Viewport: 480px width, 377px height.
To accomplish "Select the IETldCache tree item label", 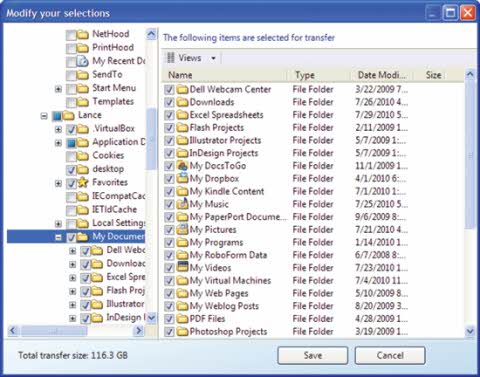I will (x=114, y=209).
